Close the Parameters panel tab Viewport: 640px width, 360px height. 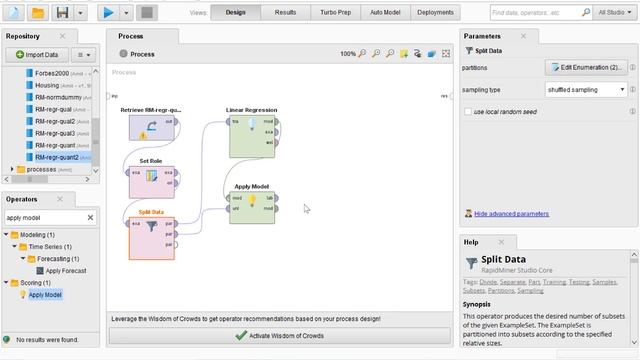point(523,36)
